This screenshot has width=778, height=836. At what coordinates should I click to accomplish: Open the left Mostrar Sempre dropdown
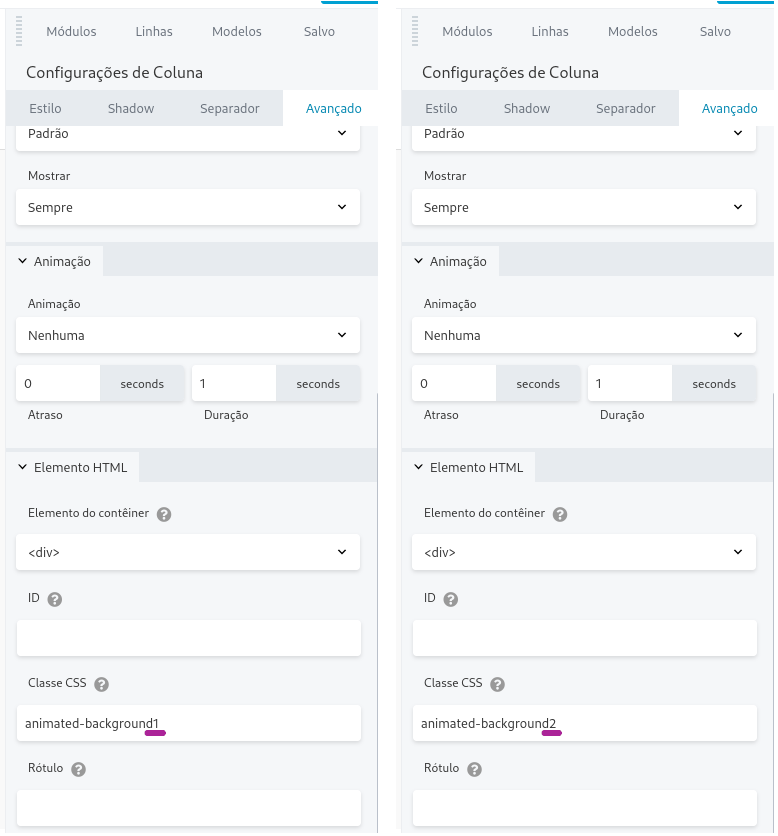tap(188, 207)
